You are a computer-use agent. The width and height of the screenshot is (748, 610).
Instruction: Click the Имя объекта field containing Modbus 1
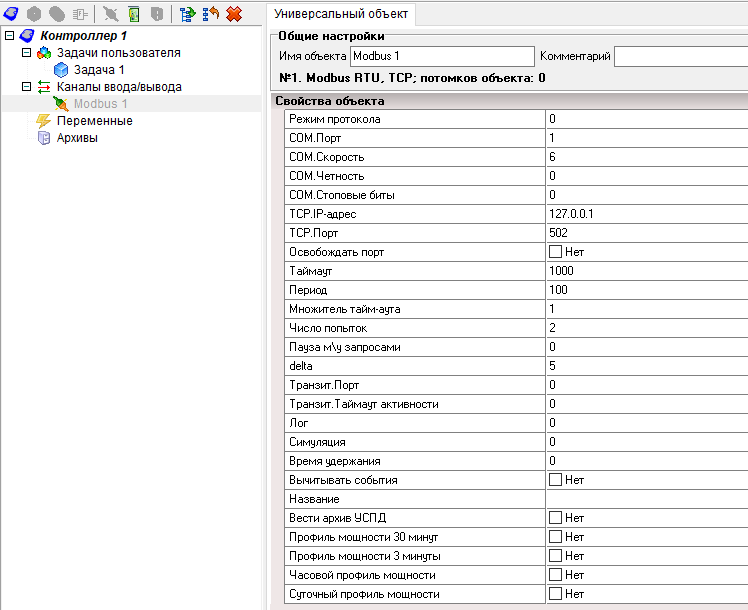[442, 56]
